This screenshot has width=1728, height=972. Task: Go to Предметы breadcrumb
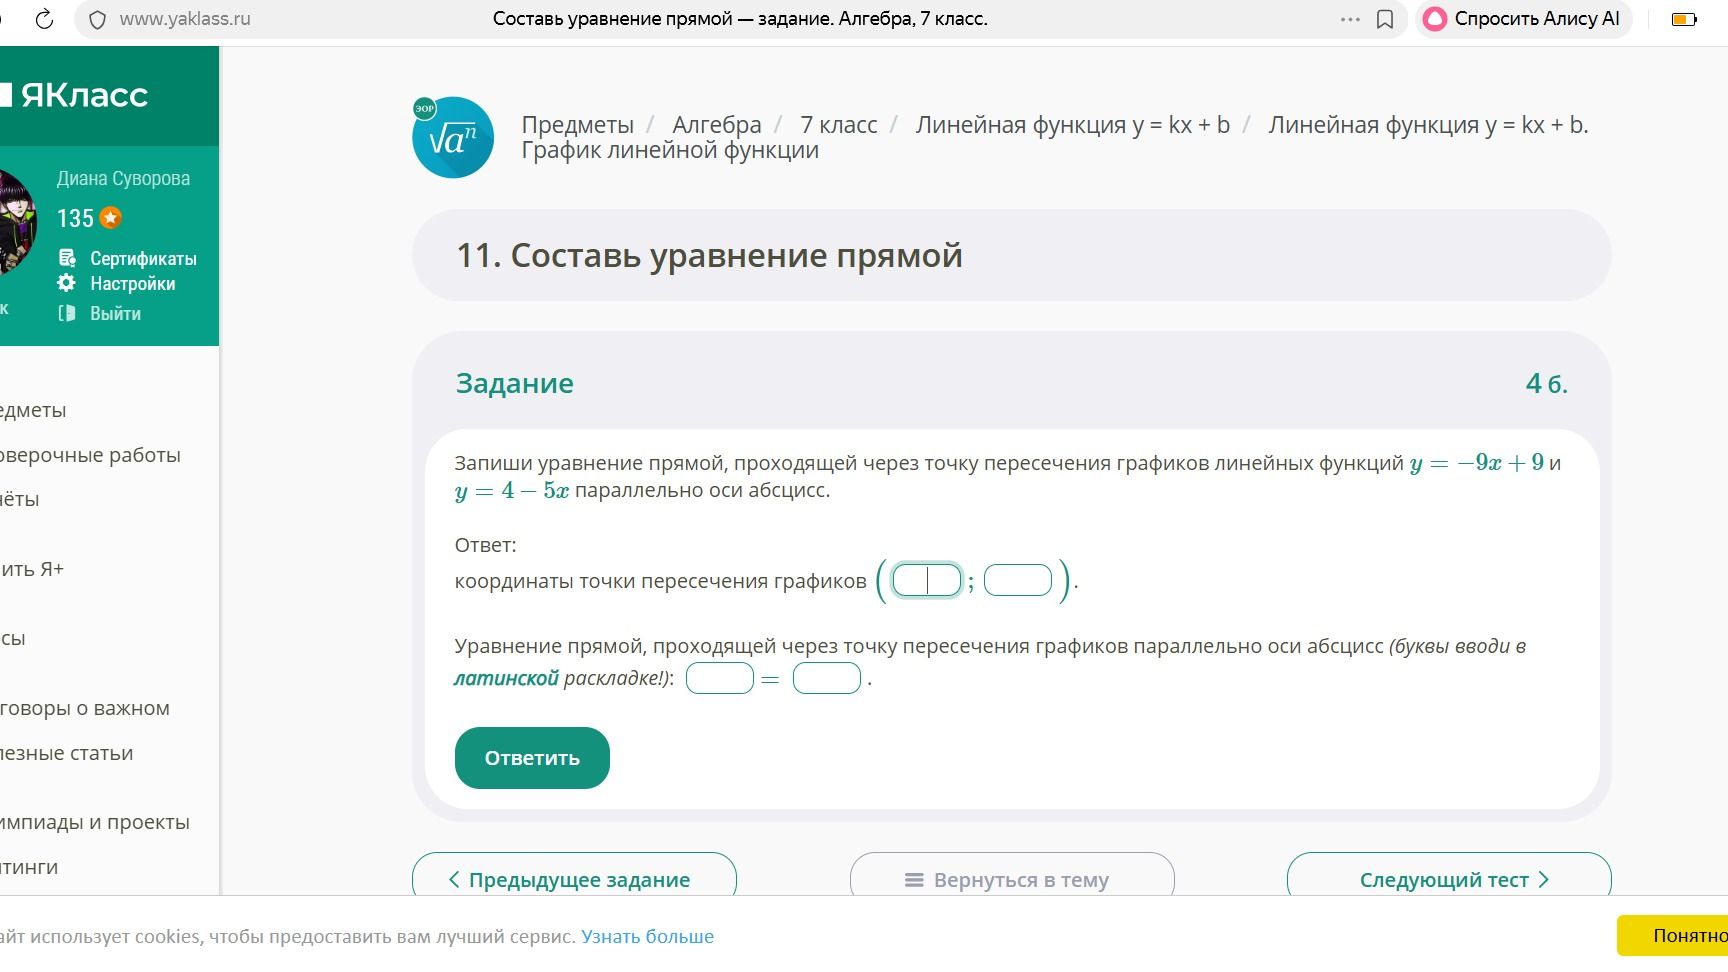[x=577, y=125]
